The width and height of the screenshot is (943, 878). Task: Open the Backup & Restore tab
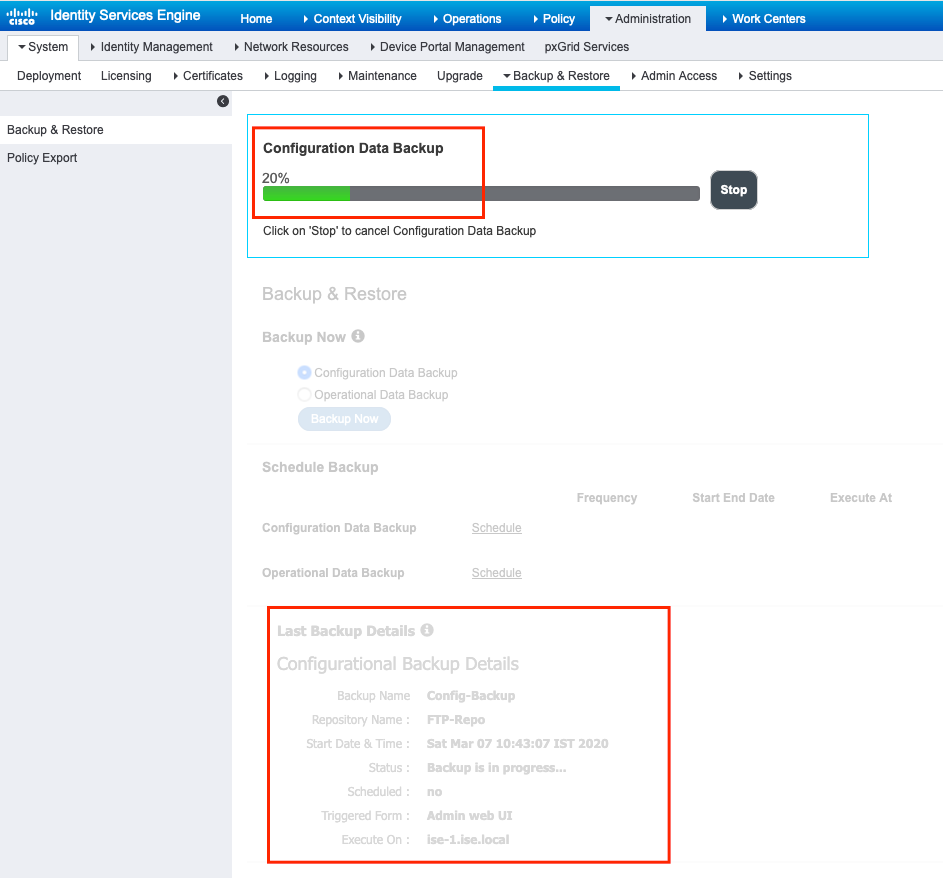click(x=556, y=76)
